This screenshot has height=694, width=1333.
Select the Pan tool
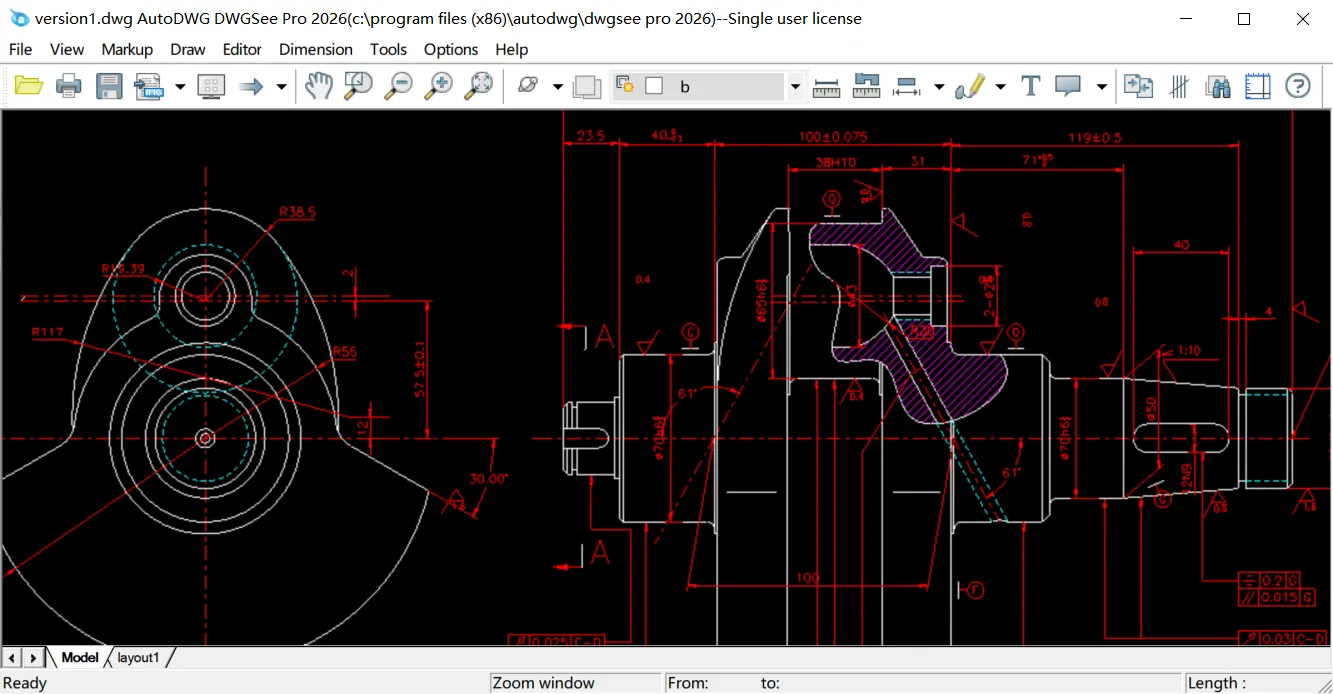coord(317,86)
